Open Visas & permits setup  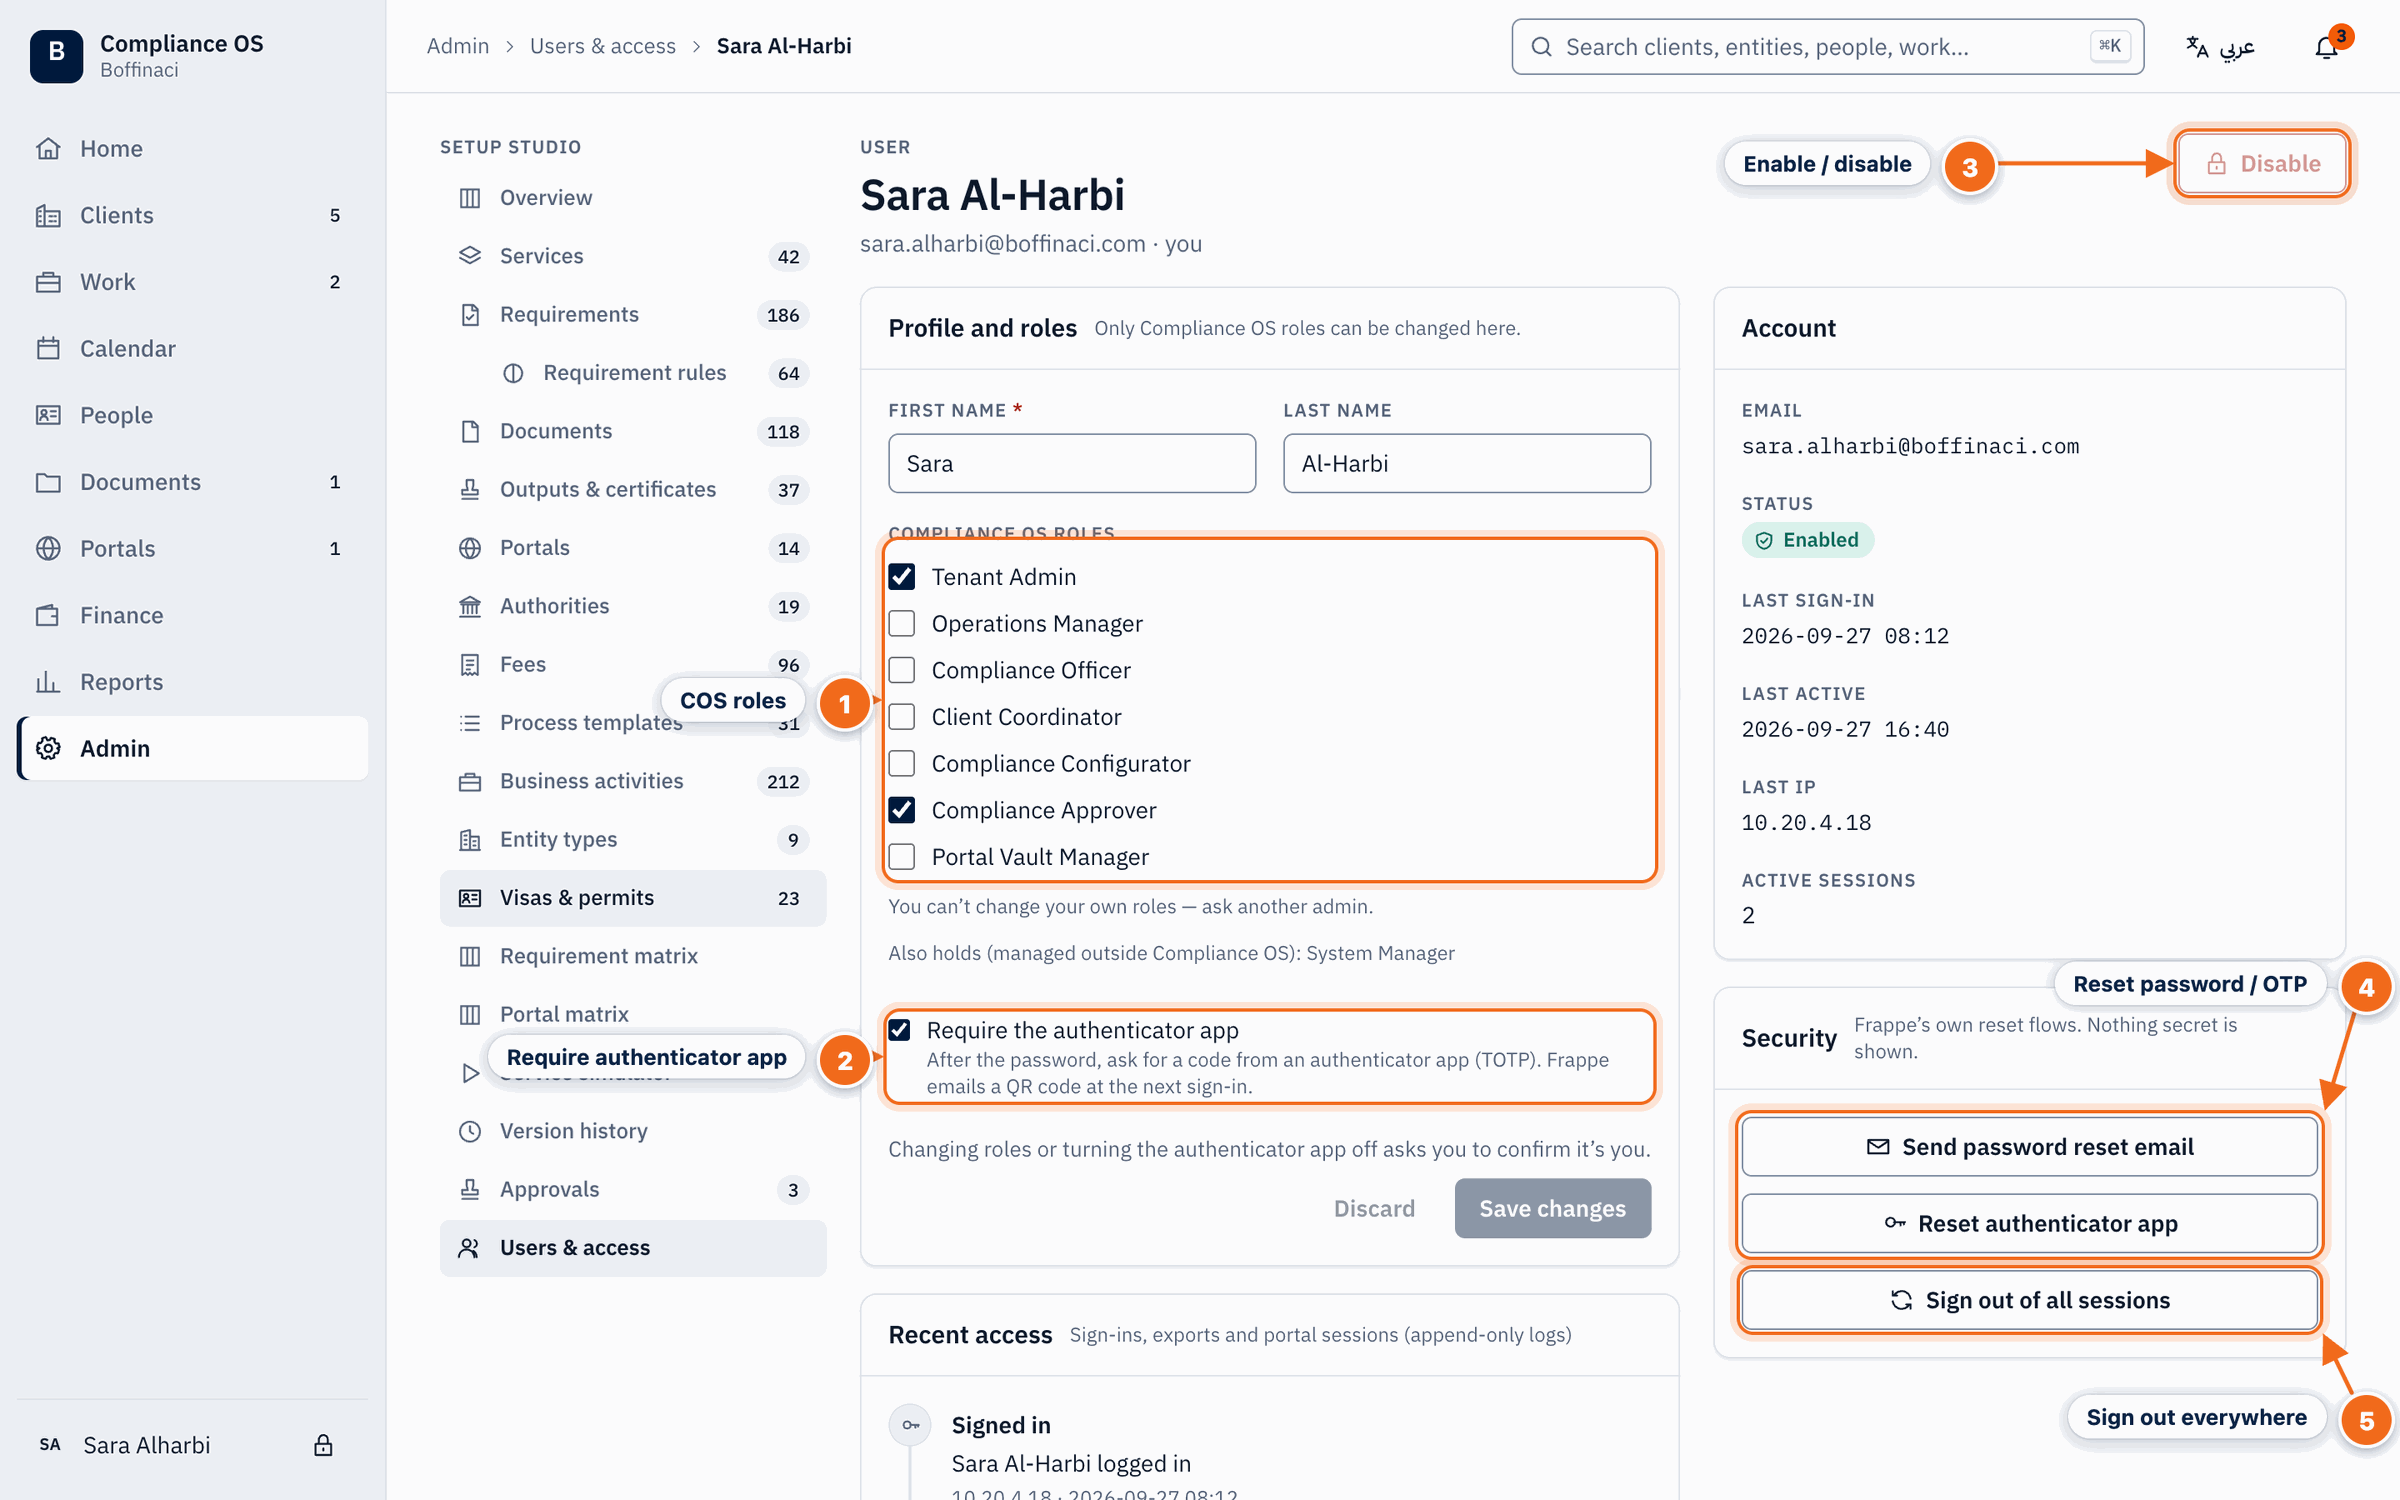click(x=633, y=898)
